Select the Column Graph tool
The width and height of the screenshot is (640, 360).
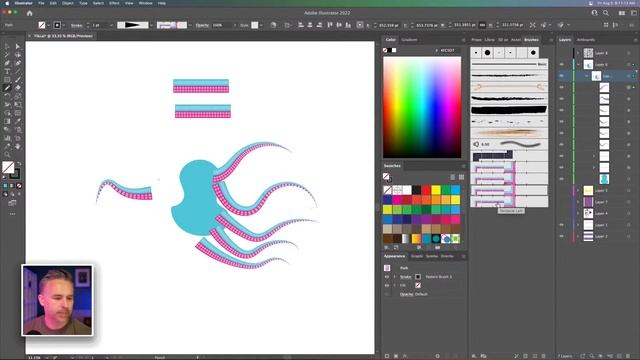tap(7, 138)
